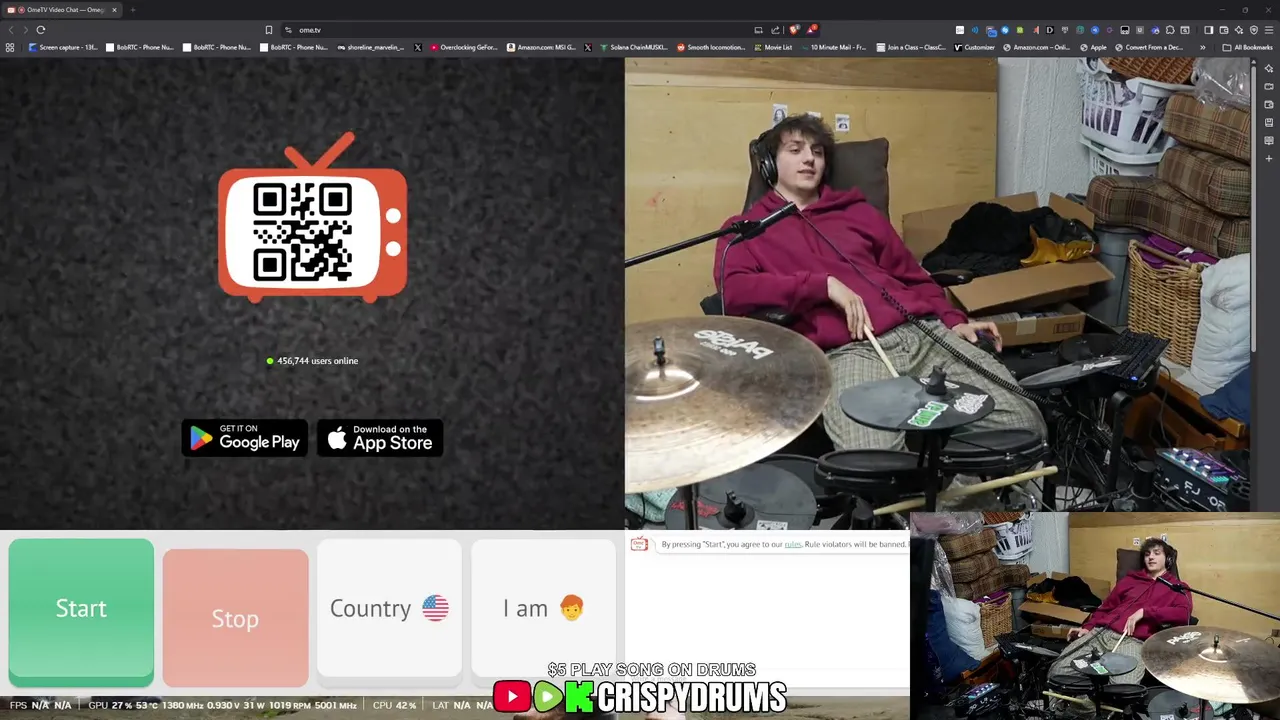Viewport: 1280px width, 720px height.
Task: Open the 'Movie List' bookmark
Action: (773, 47)
